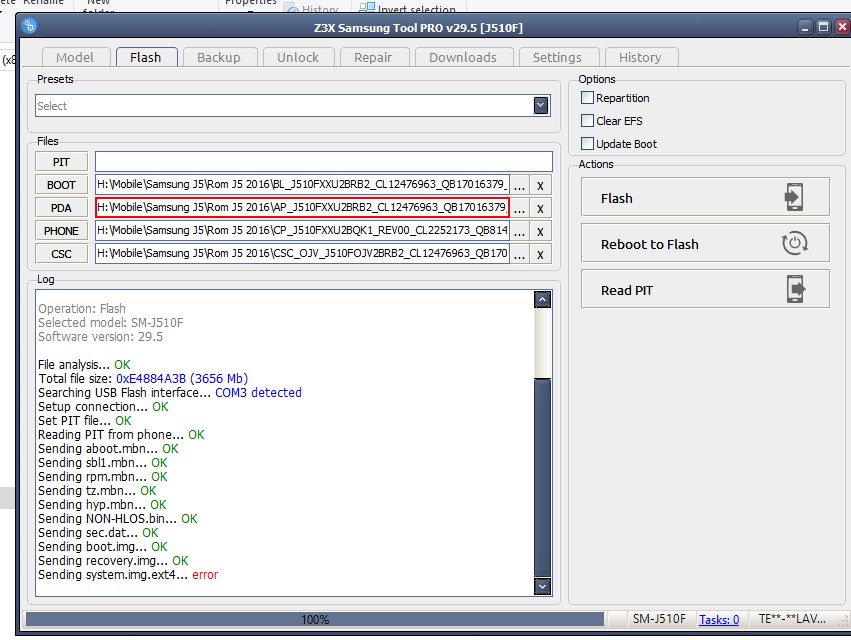Toggle the Clear EFS checkbox
This screenshot has width=851, height=640.
587,121
